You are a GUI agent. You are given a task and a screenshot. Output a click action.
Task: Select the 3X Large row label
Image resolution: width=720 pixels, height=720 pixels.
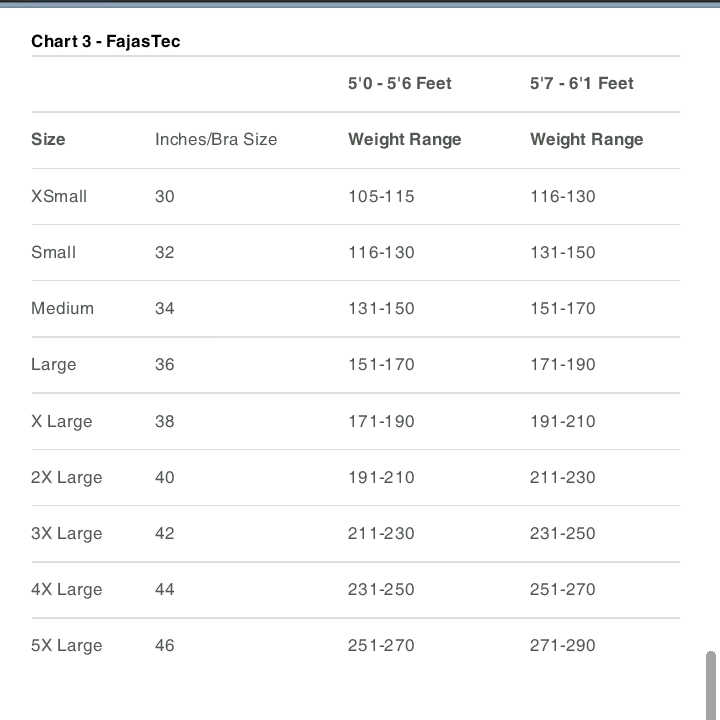[x=66, y=533]
